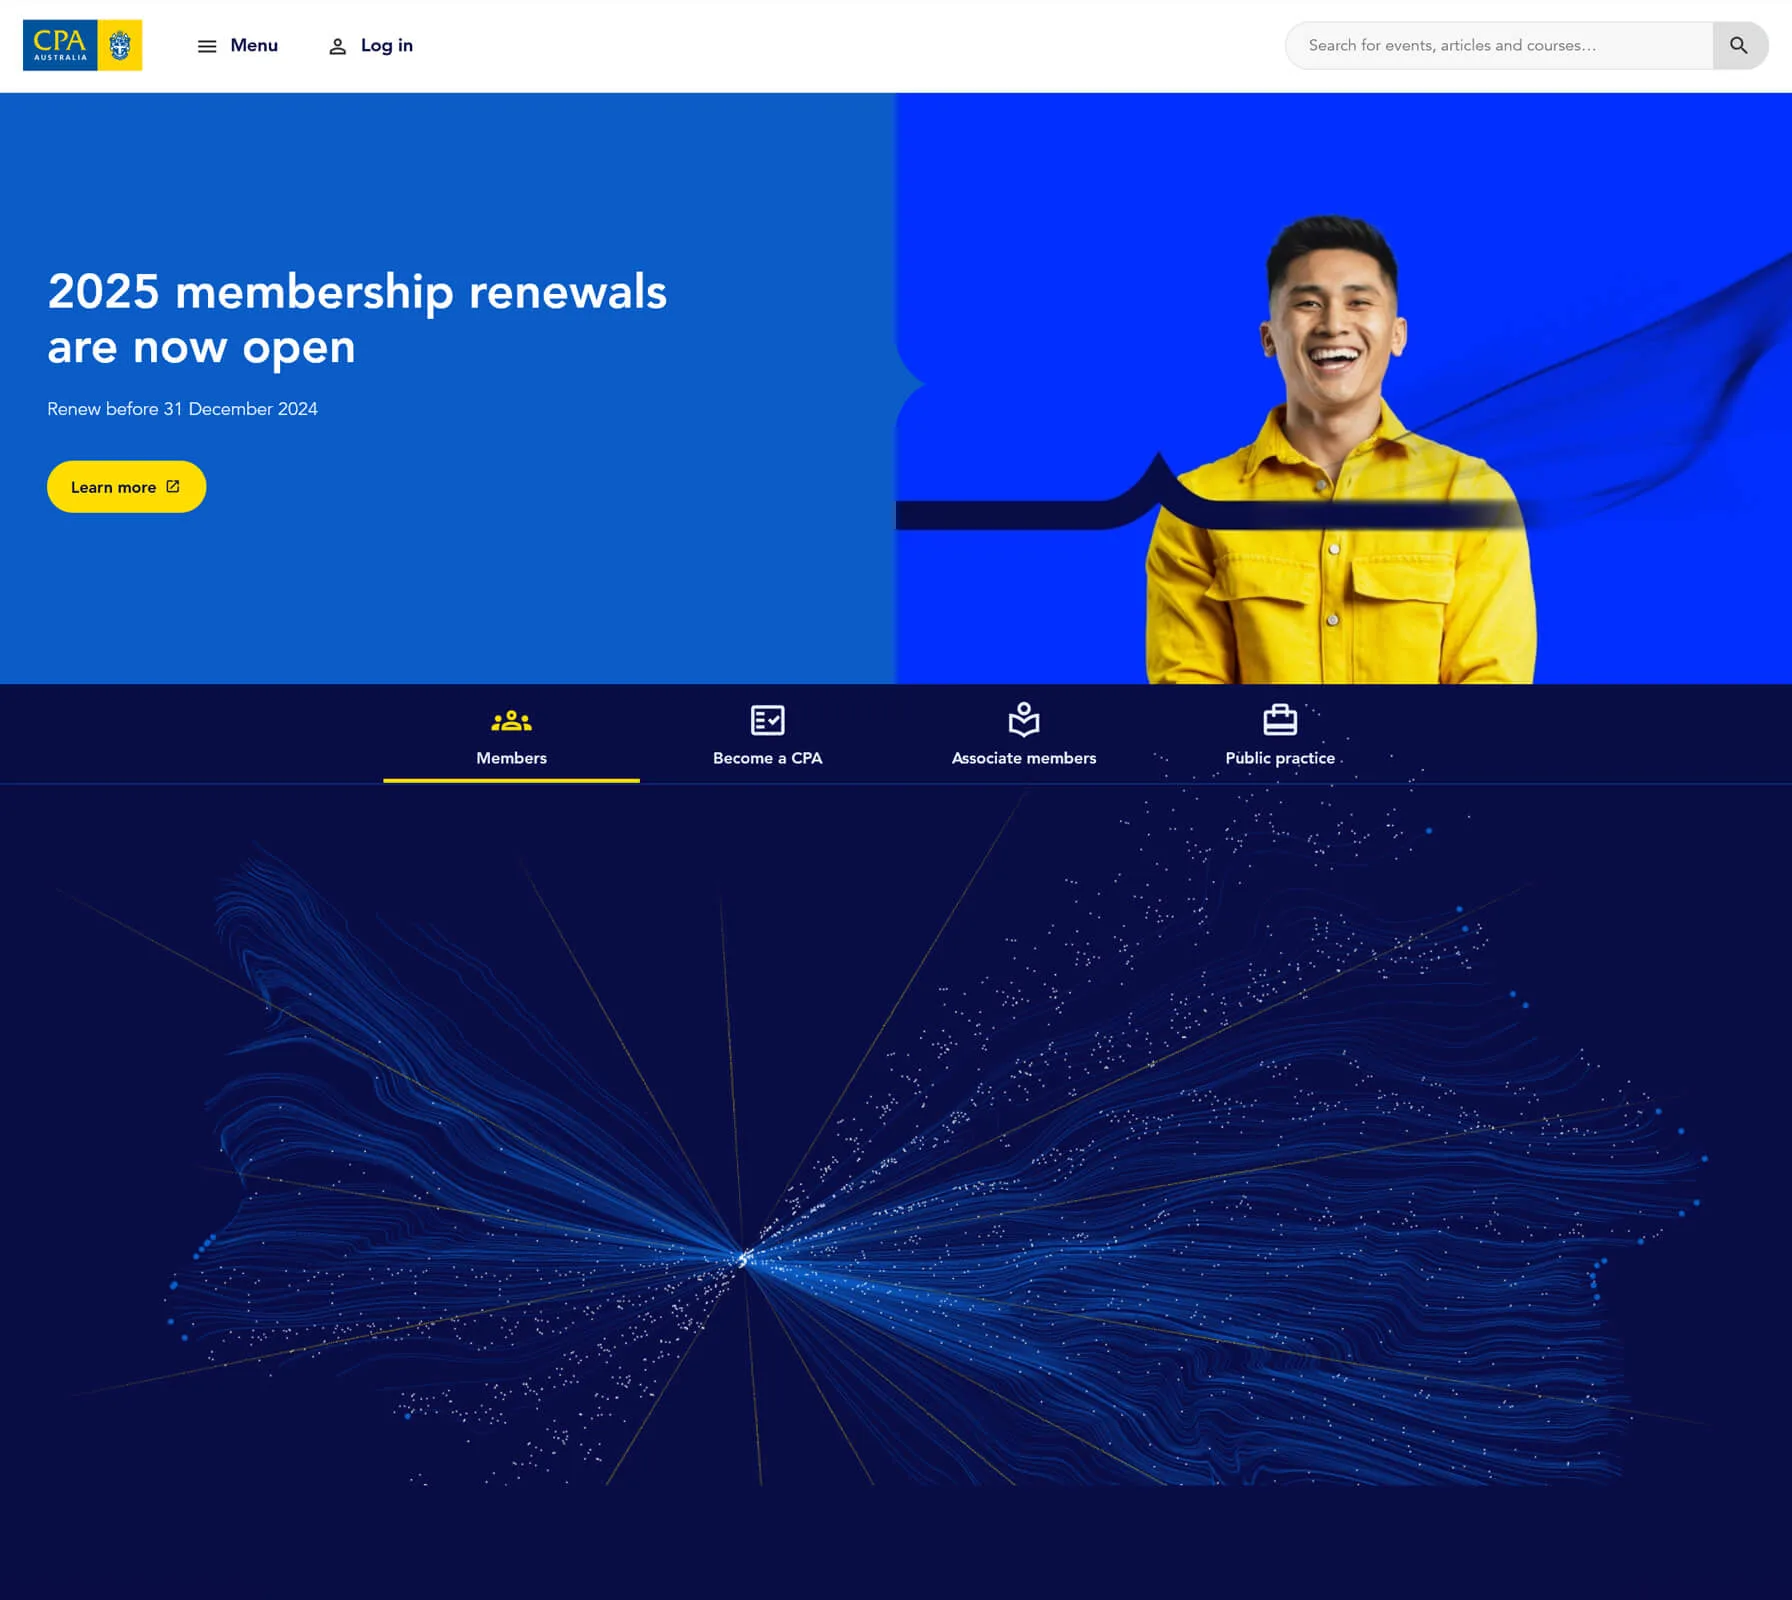Image resolution: width=1792 pixels, height=1600 pixels.
Task: Click the Associate members reader icon
Action: 1024,719
